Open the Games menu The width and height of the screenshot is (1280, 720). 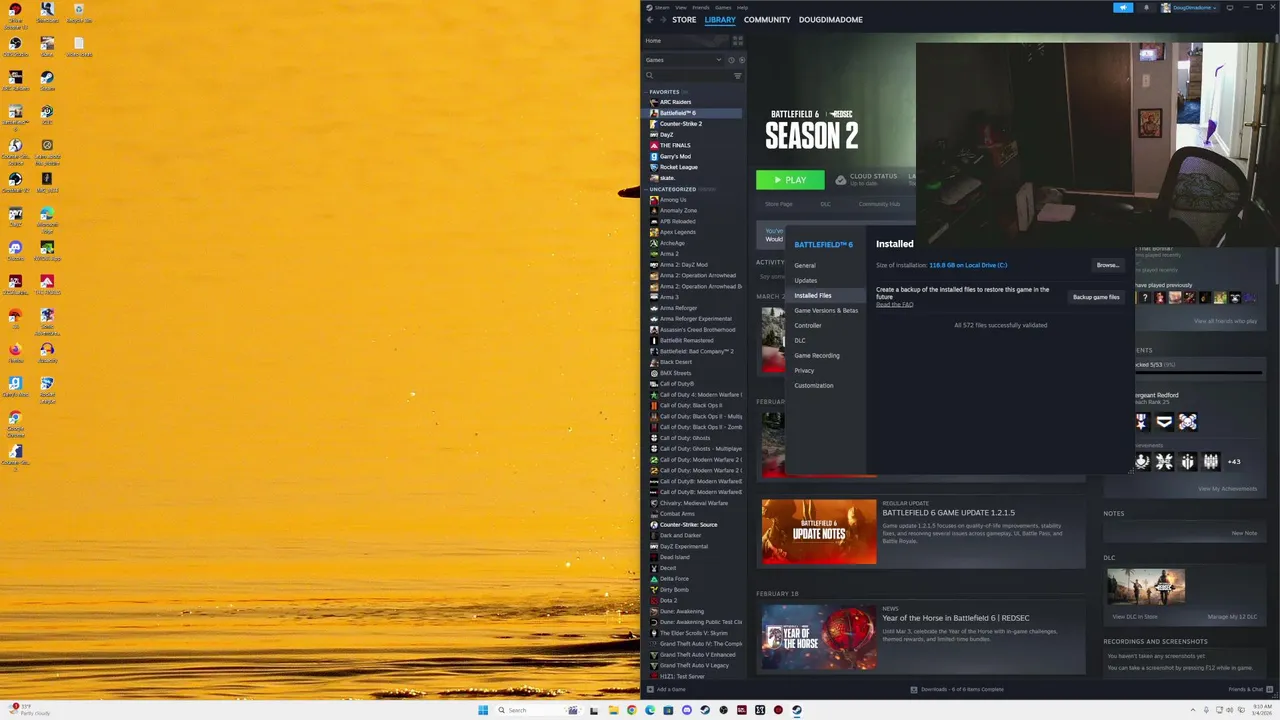[723, 7]
